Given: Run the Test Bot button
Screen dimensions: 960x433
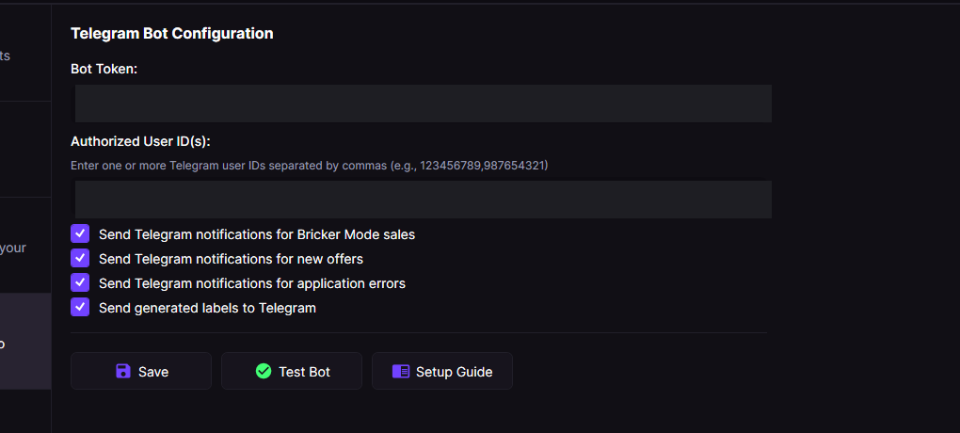Looking at the screenshot, I should coord(292,371).
